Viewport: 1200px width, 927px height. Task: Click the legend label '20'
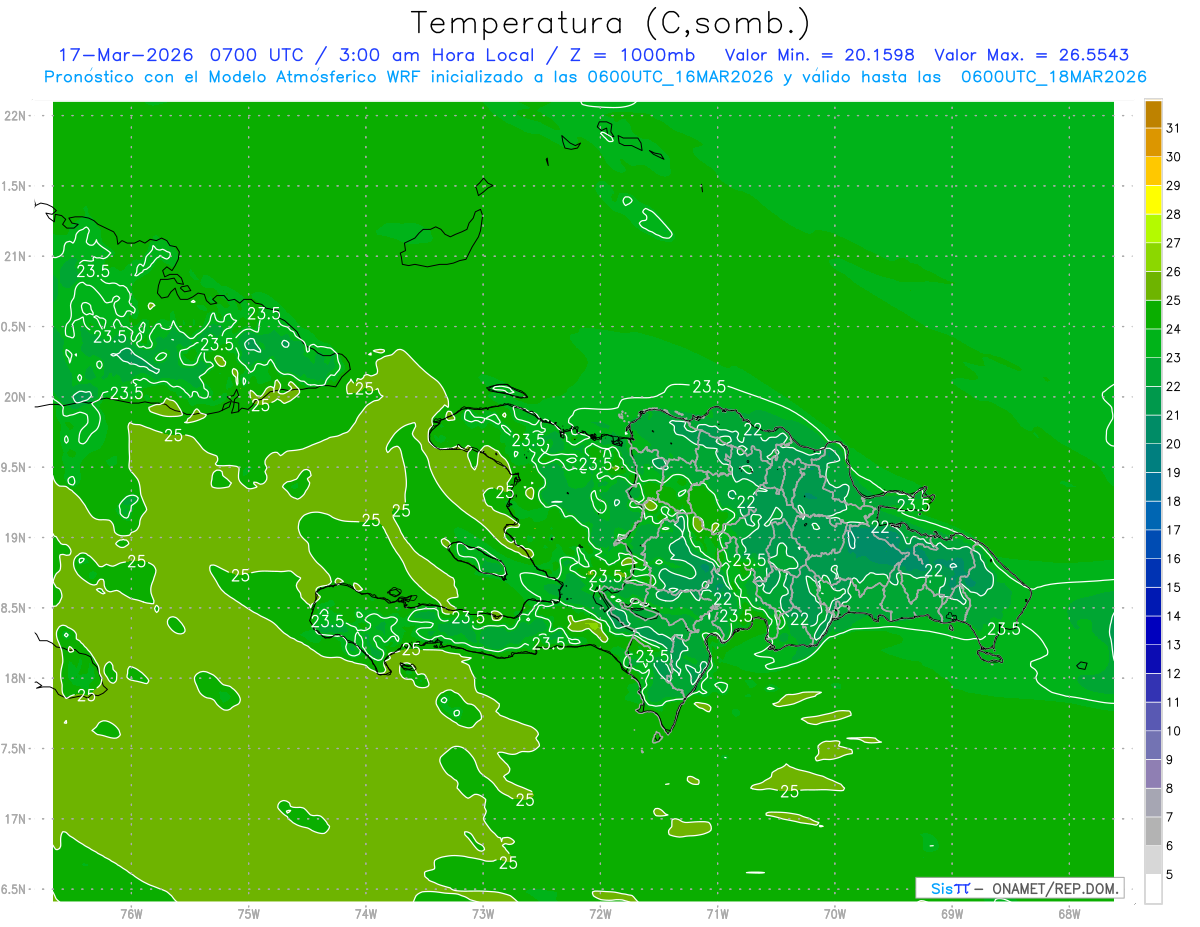pos(1174,444)
